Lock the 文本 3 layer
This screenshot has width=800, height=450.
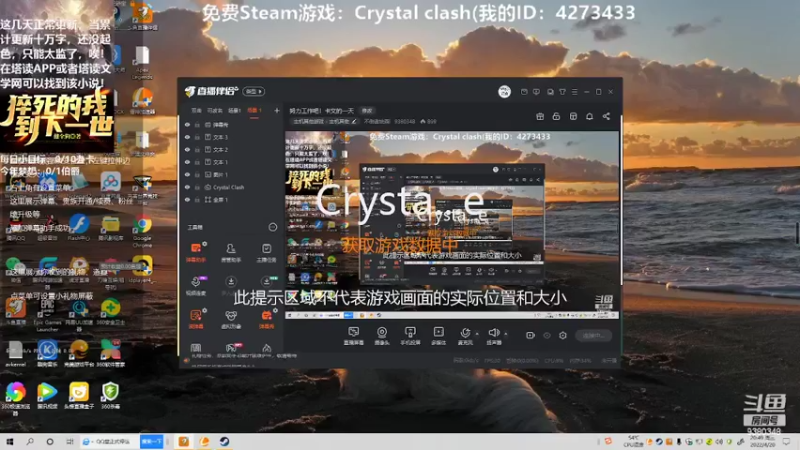tap(197, 137)
